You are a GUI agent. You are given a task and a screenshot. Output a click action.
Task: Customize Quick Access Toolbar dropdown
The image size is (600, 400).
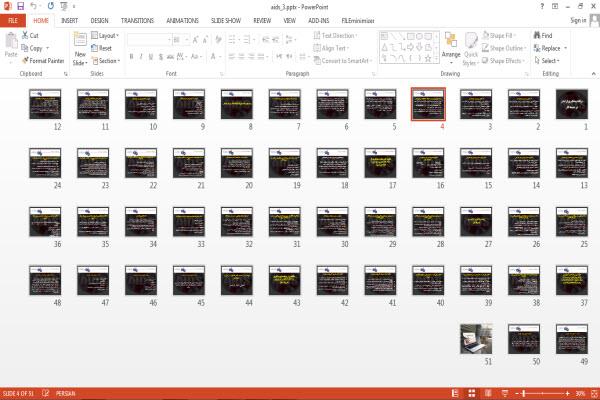74,7
